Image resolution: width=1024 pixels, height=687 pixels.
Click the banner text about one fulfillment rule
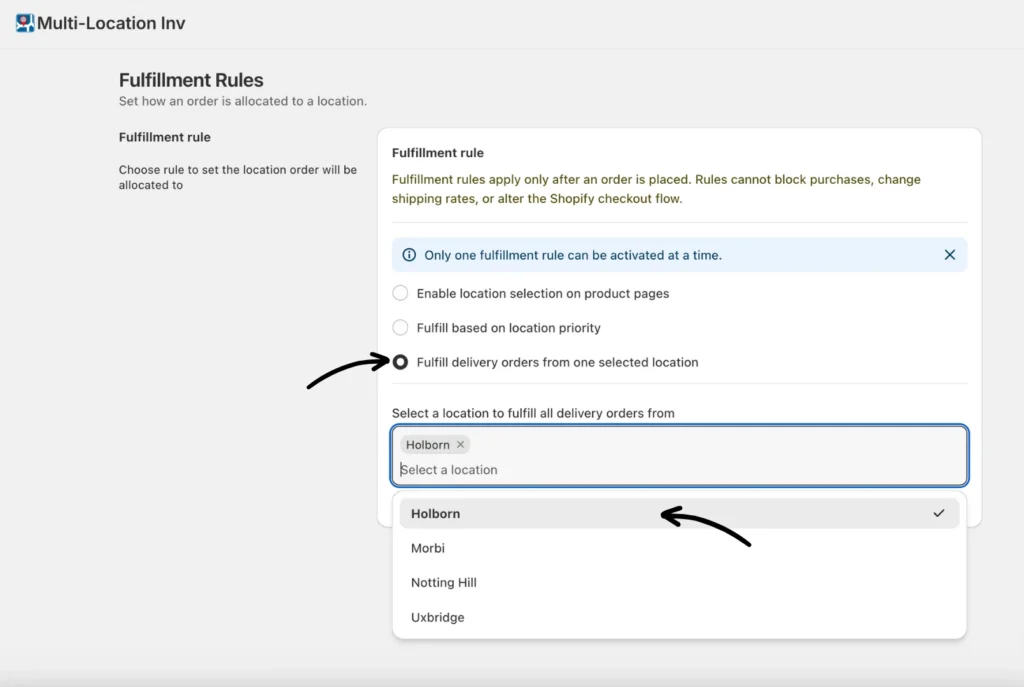[572, 255]
